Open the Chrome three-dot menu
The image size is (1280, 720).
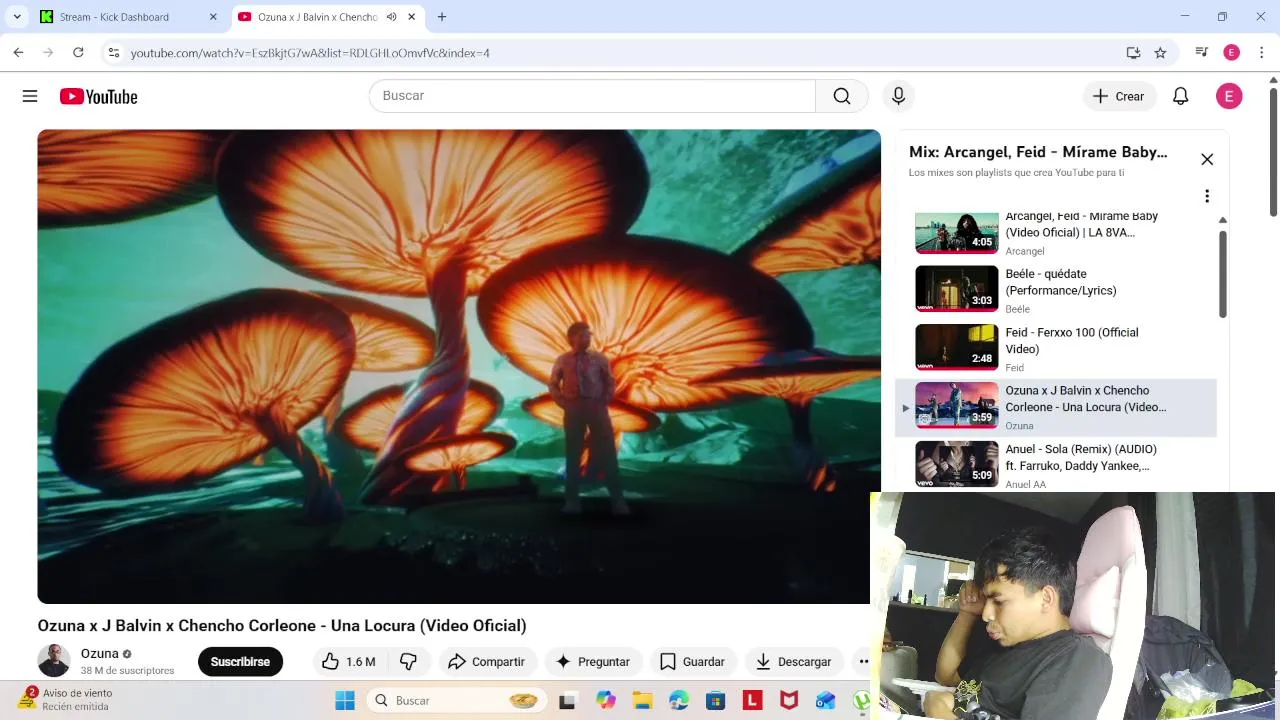[1262, 53]
